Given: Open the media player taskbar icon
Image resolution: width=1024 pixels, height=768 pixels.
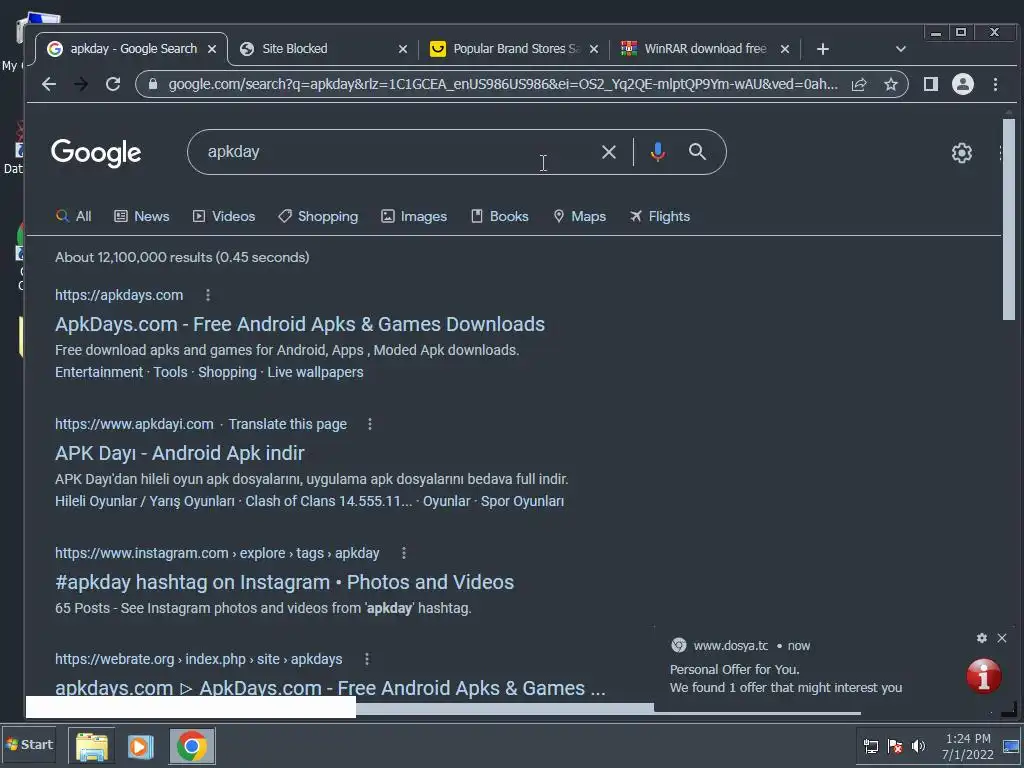Looking at the screenshot, I should [x=140, y=746].
